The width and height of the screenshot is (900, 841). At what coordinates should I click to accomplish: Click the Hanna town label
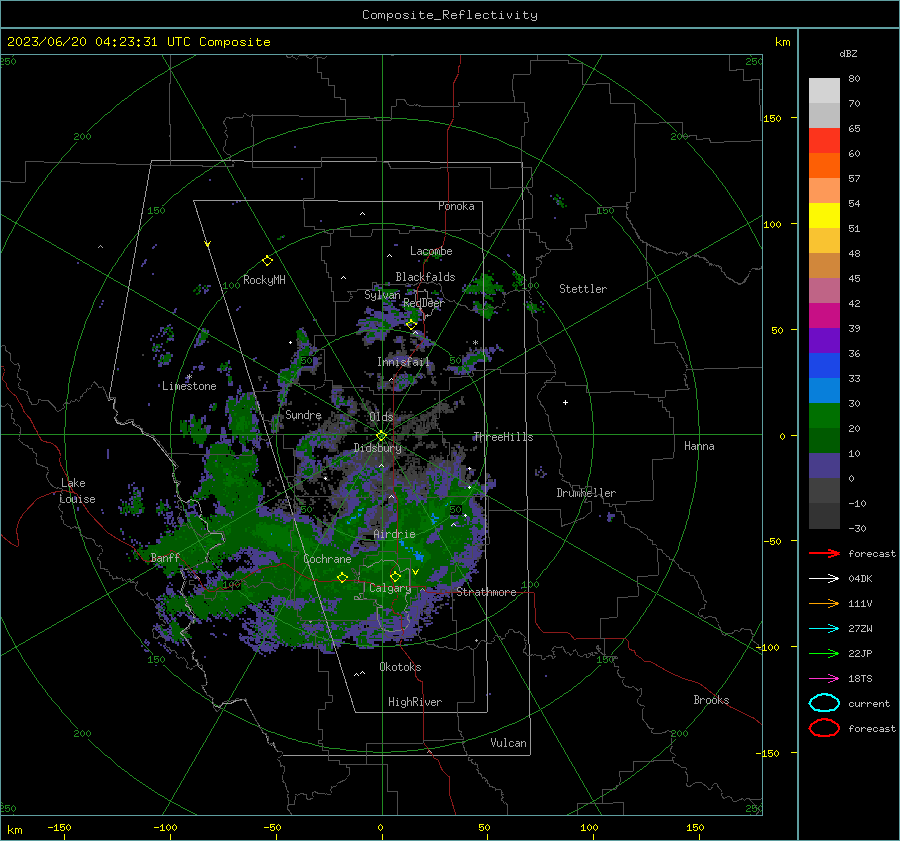[x=699, y=446]
